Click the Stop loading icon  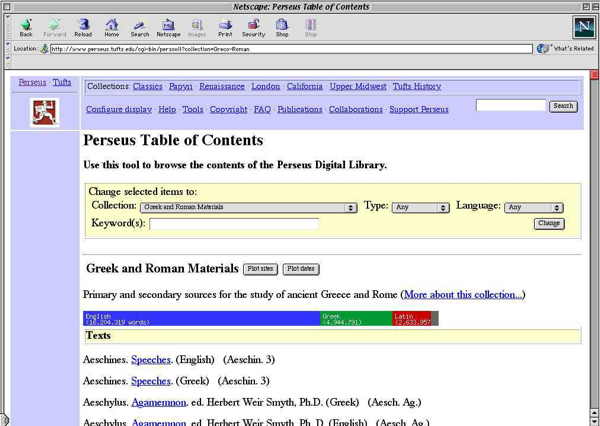(x=311, y=27)
